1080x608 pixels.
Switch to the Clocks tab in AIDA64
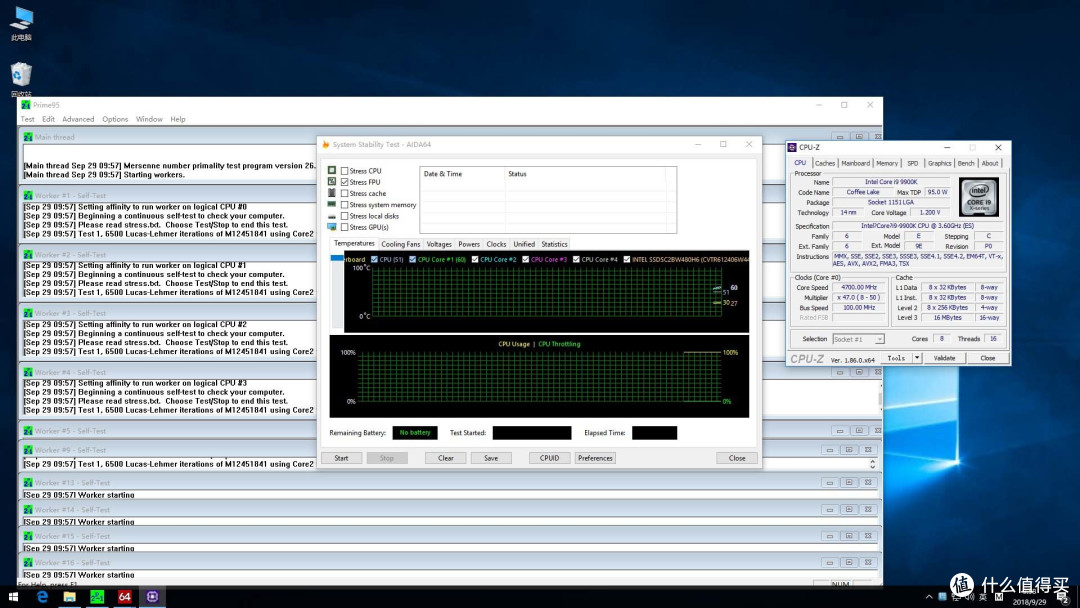(496, 244)
